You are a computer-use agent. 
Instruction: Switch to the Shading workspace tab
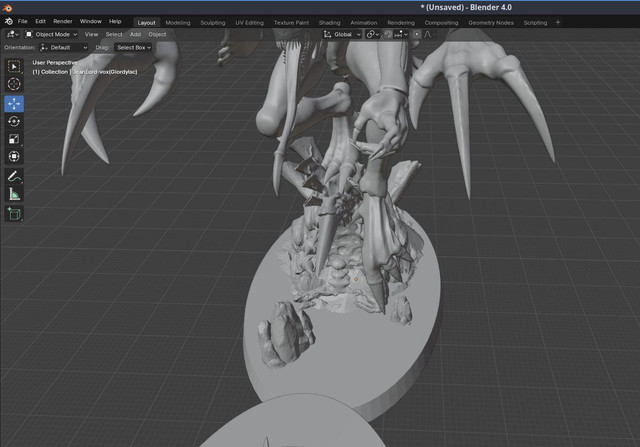coord(329,23)
